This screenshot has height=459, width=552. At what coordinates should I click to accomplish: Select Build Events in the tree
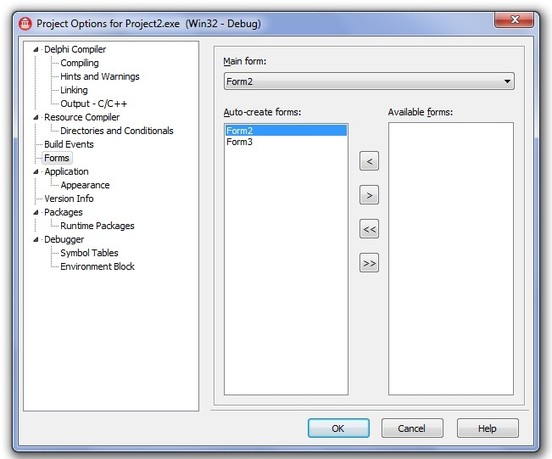pyautogui.click(x=69, y=144)
